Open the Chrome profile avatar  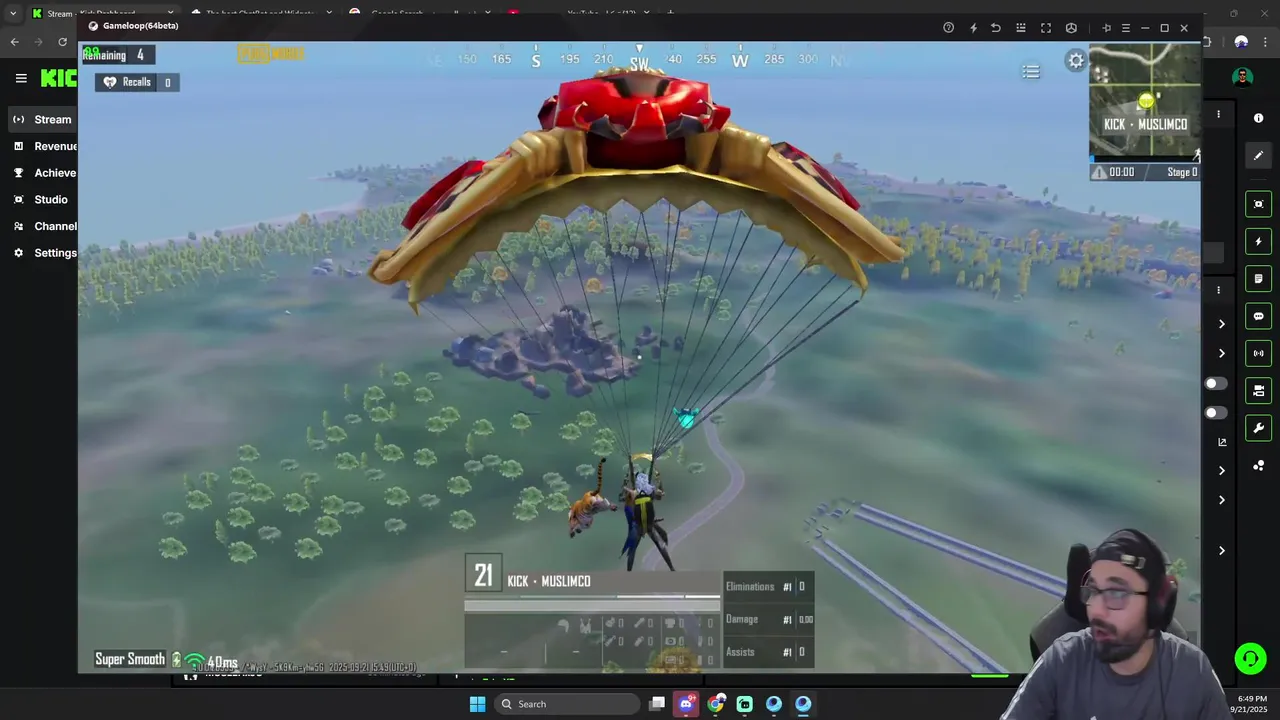[x=1241, y=42]
